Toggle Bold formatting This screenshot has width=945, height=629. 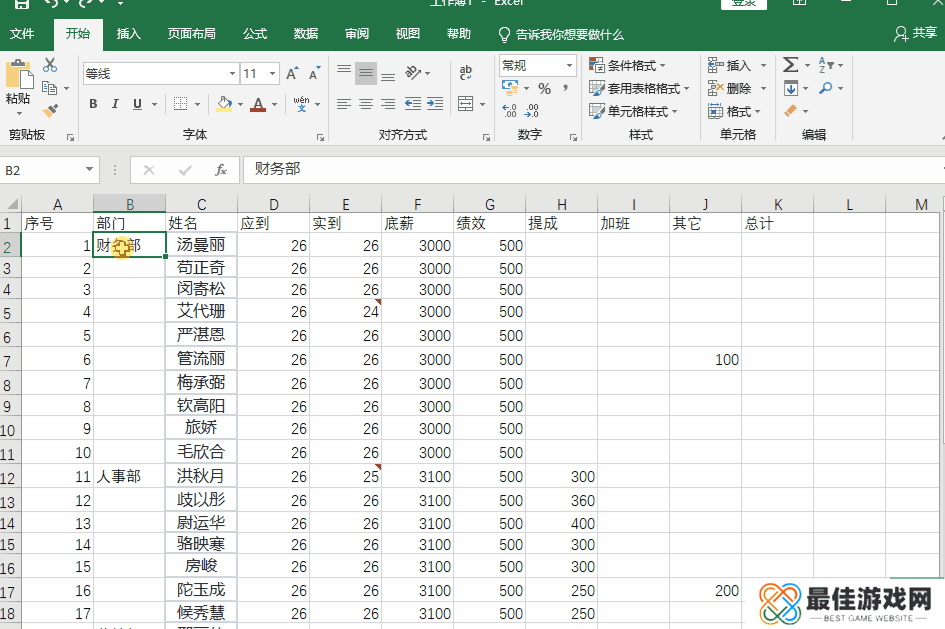point(93,104)
